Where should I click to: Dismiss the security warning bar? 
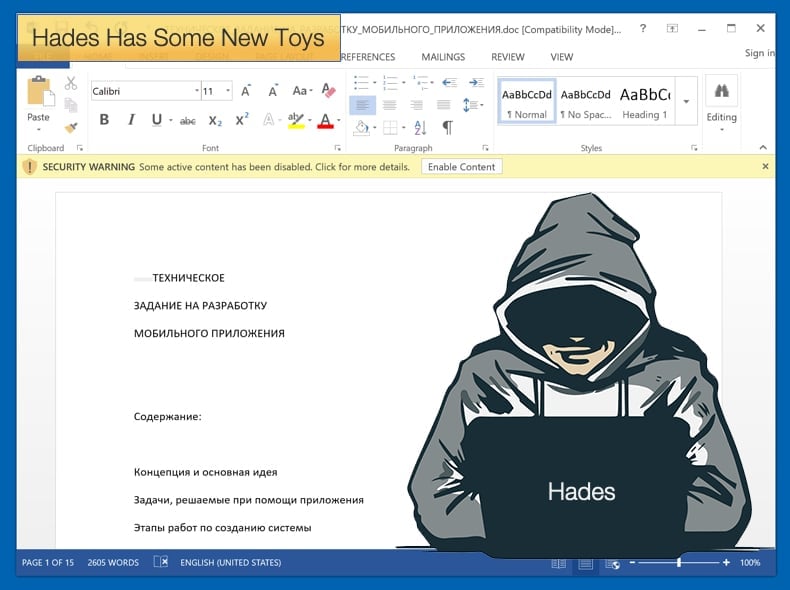point(765,166)
